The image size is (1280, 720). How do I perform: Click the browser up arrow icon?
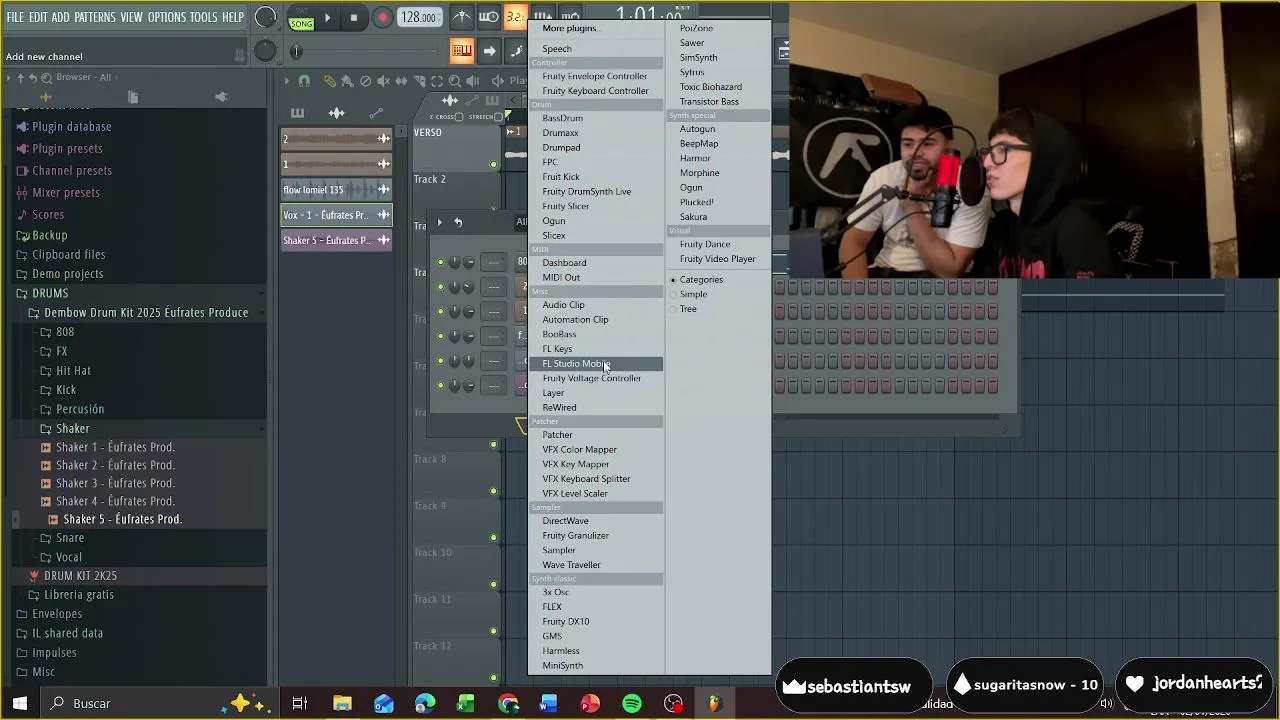tap(20, 78)
